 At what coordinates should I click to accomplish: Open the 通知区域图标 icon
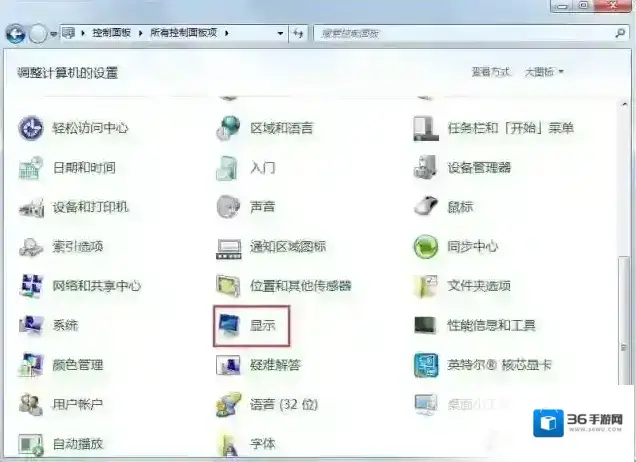(229, 248)
